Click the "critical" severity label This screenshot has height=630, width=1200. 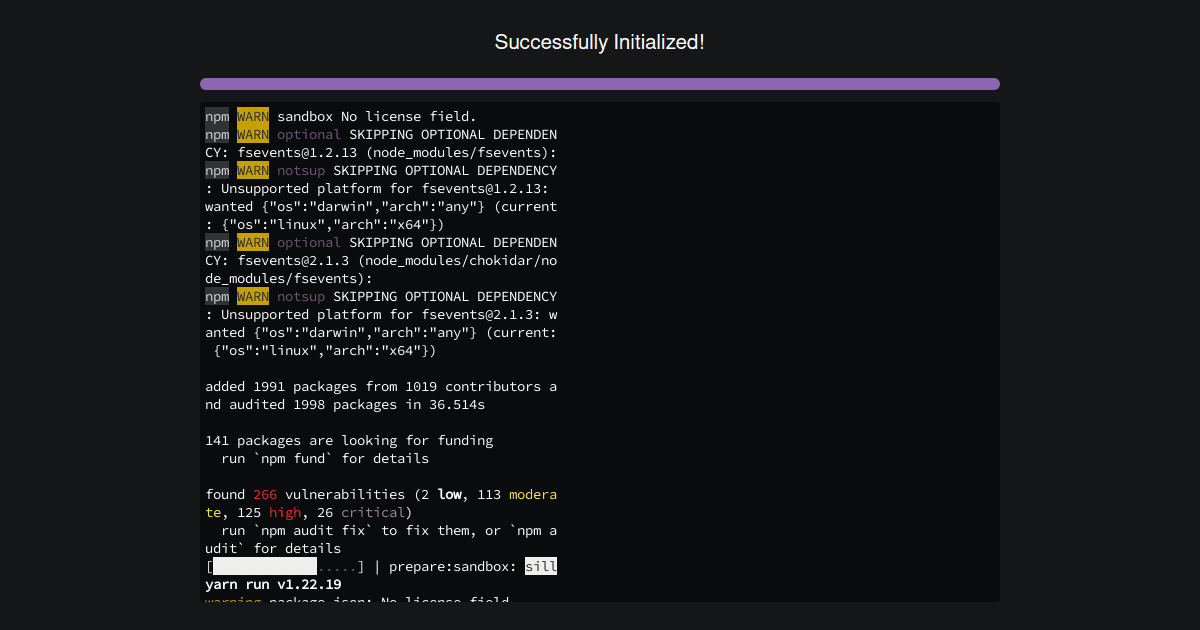373,512
